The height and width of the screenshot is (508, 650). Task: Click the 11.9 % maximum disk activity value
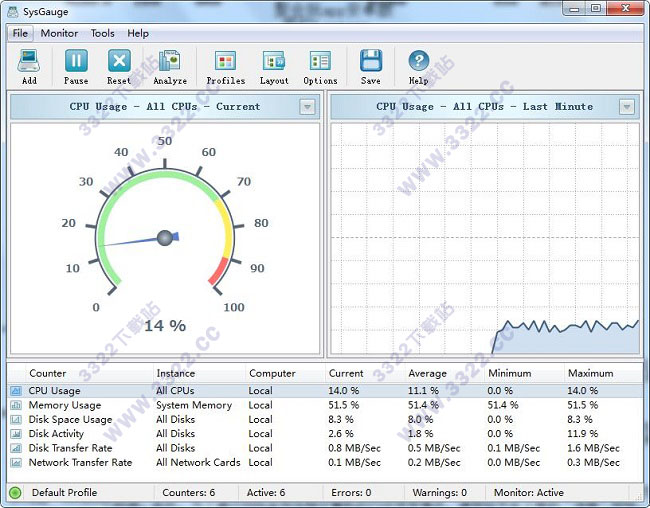[582, 434]
